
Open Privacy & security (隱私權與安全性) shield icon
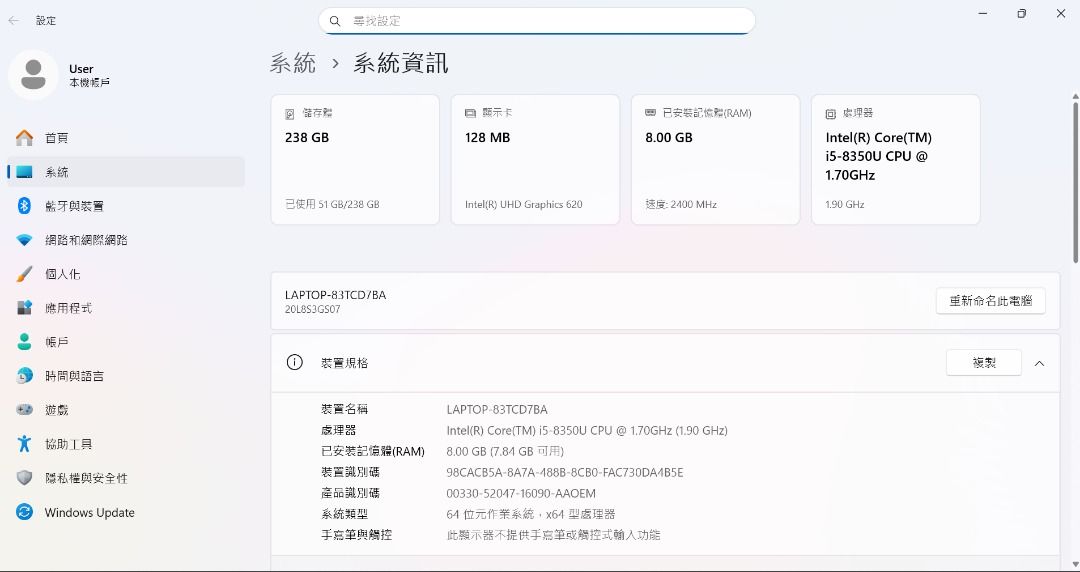click(x=25, y=478)
